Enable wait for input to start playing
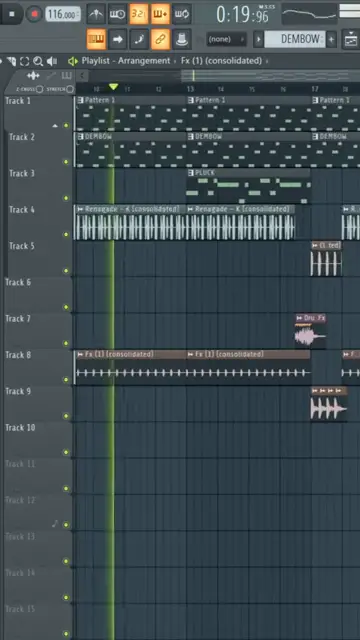The height and width of the screenshot is (640, 360). click(117, 14)
